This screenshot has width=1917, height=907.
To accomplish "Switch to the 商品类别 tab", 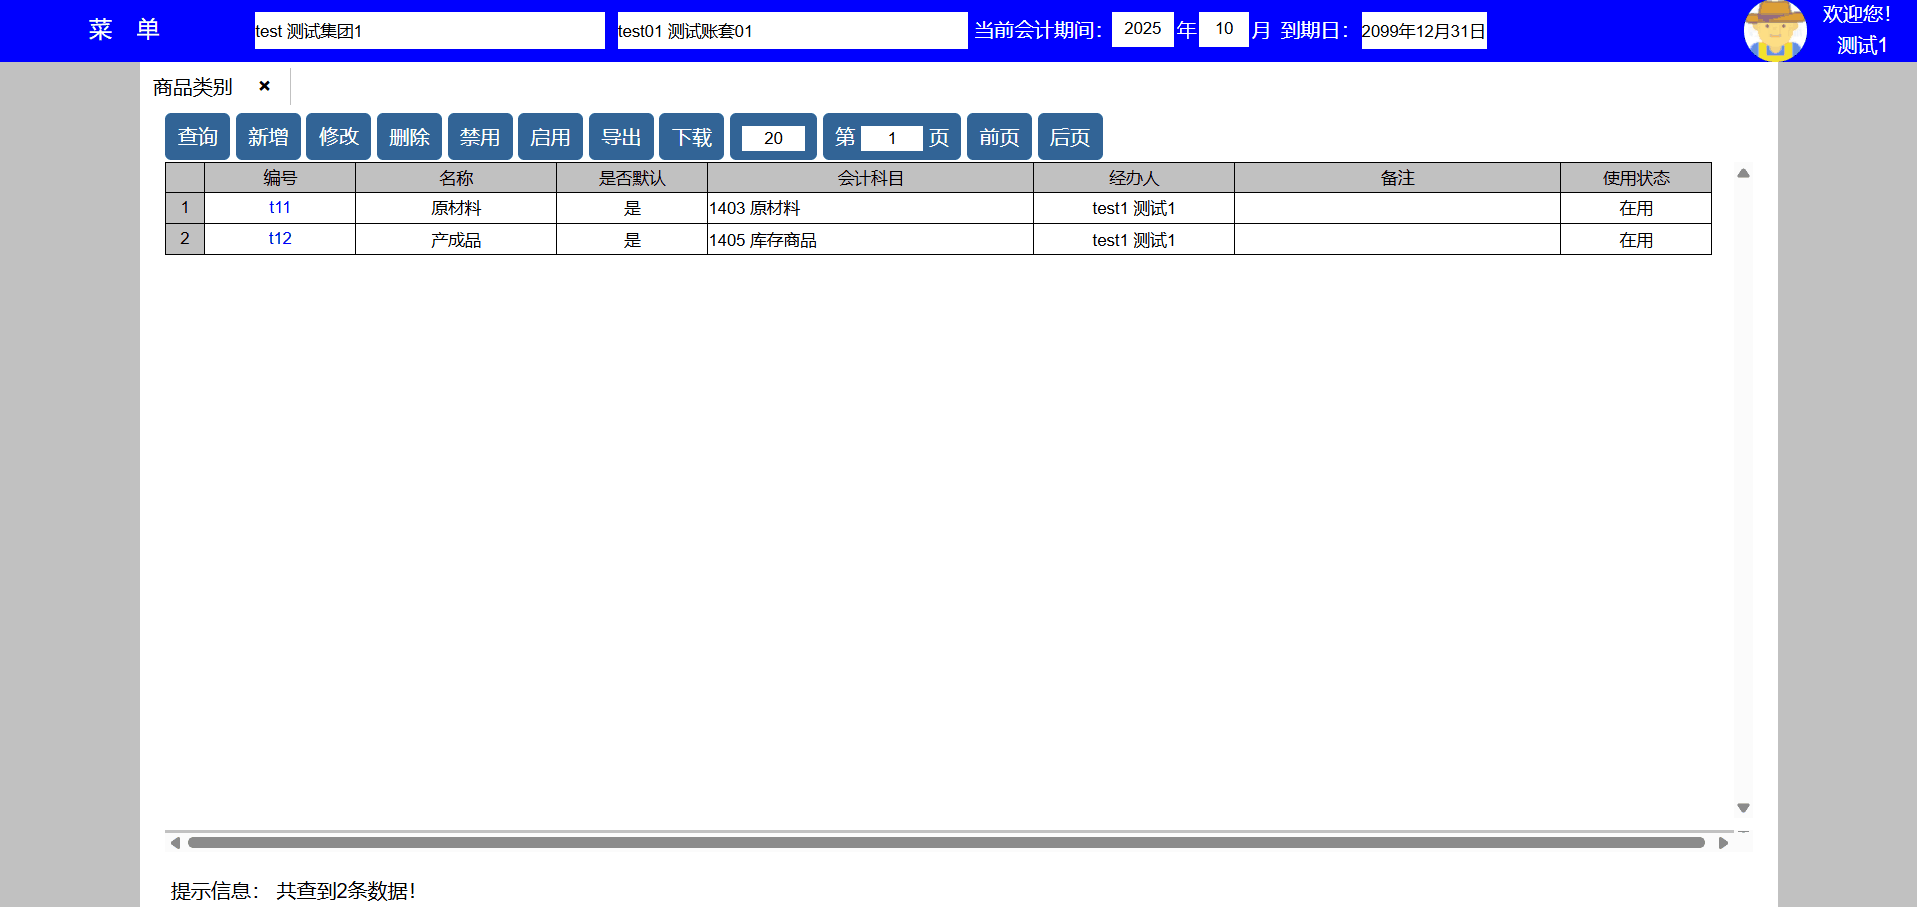I will [193, 87].
